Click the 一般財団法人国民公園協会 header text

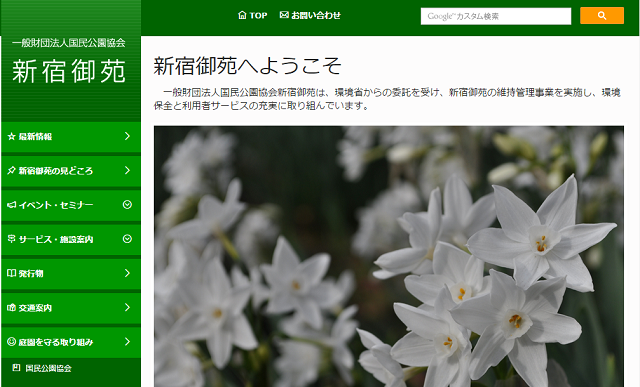[69, 42]
